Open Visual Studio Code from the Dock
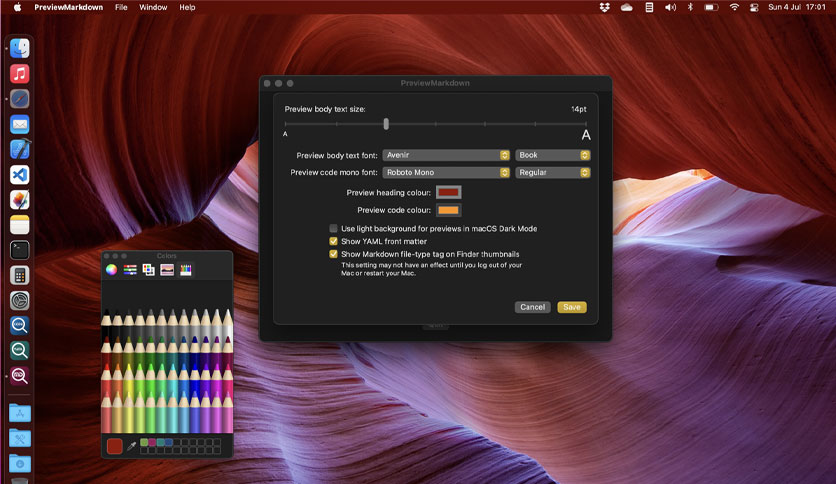This screenshot has width=836, height=484. click(20, 174)
